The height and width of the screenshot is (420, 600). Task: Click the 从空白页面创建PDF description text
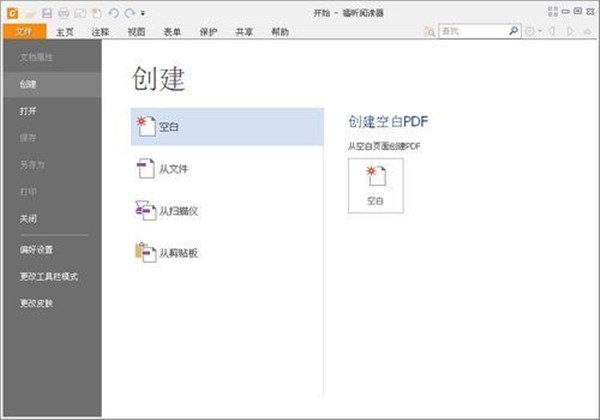point(384,146)
